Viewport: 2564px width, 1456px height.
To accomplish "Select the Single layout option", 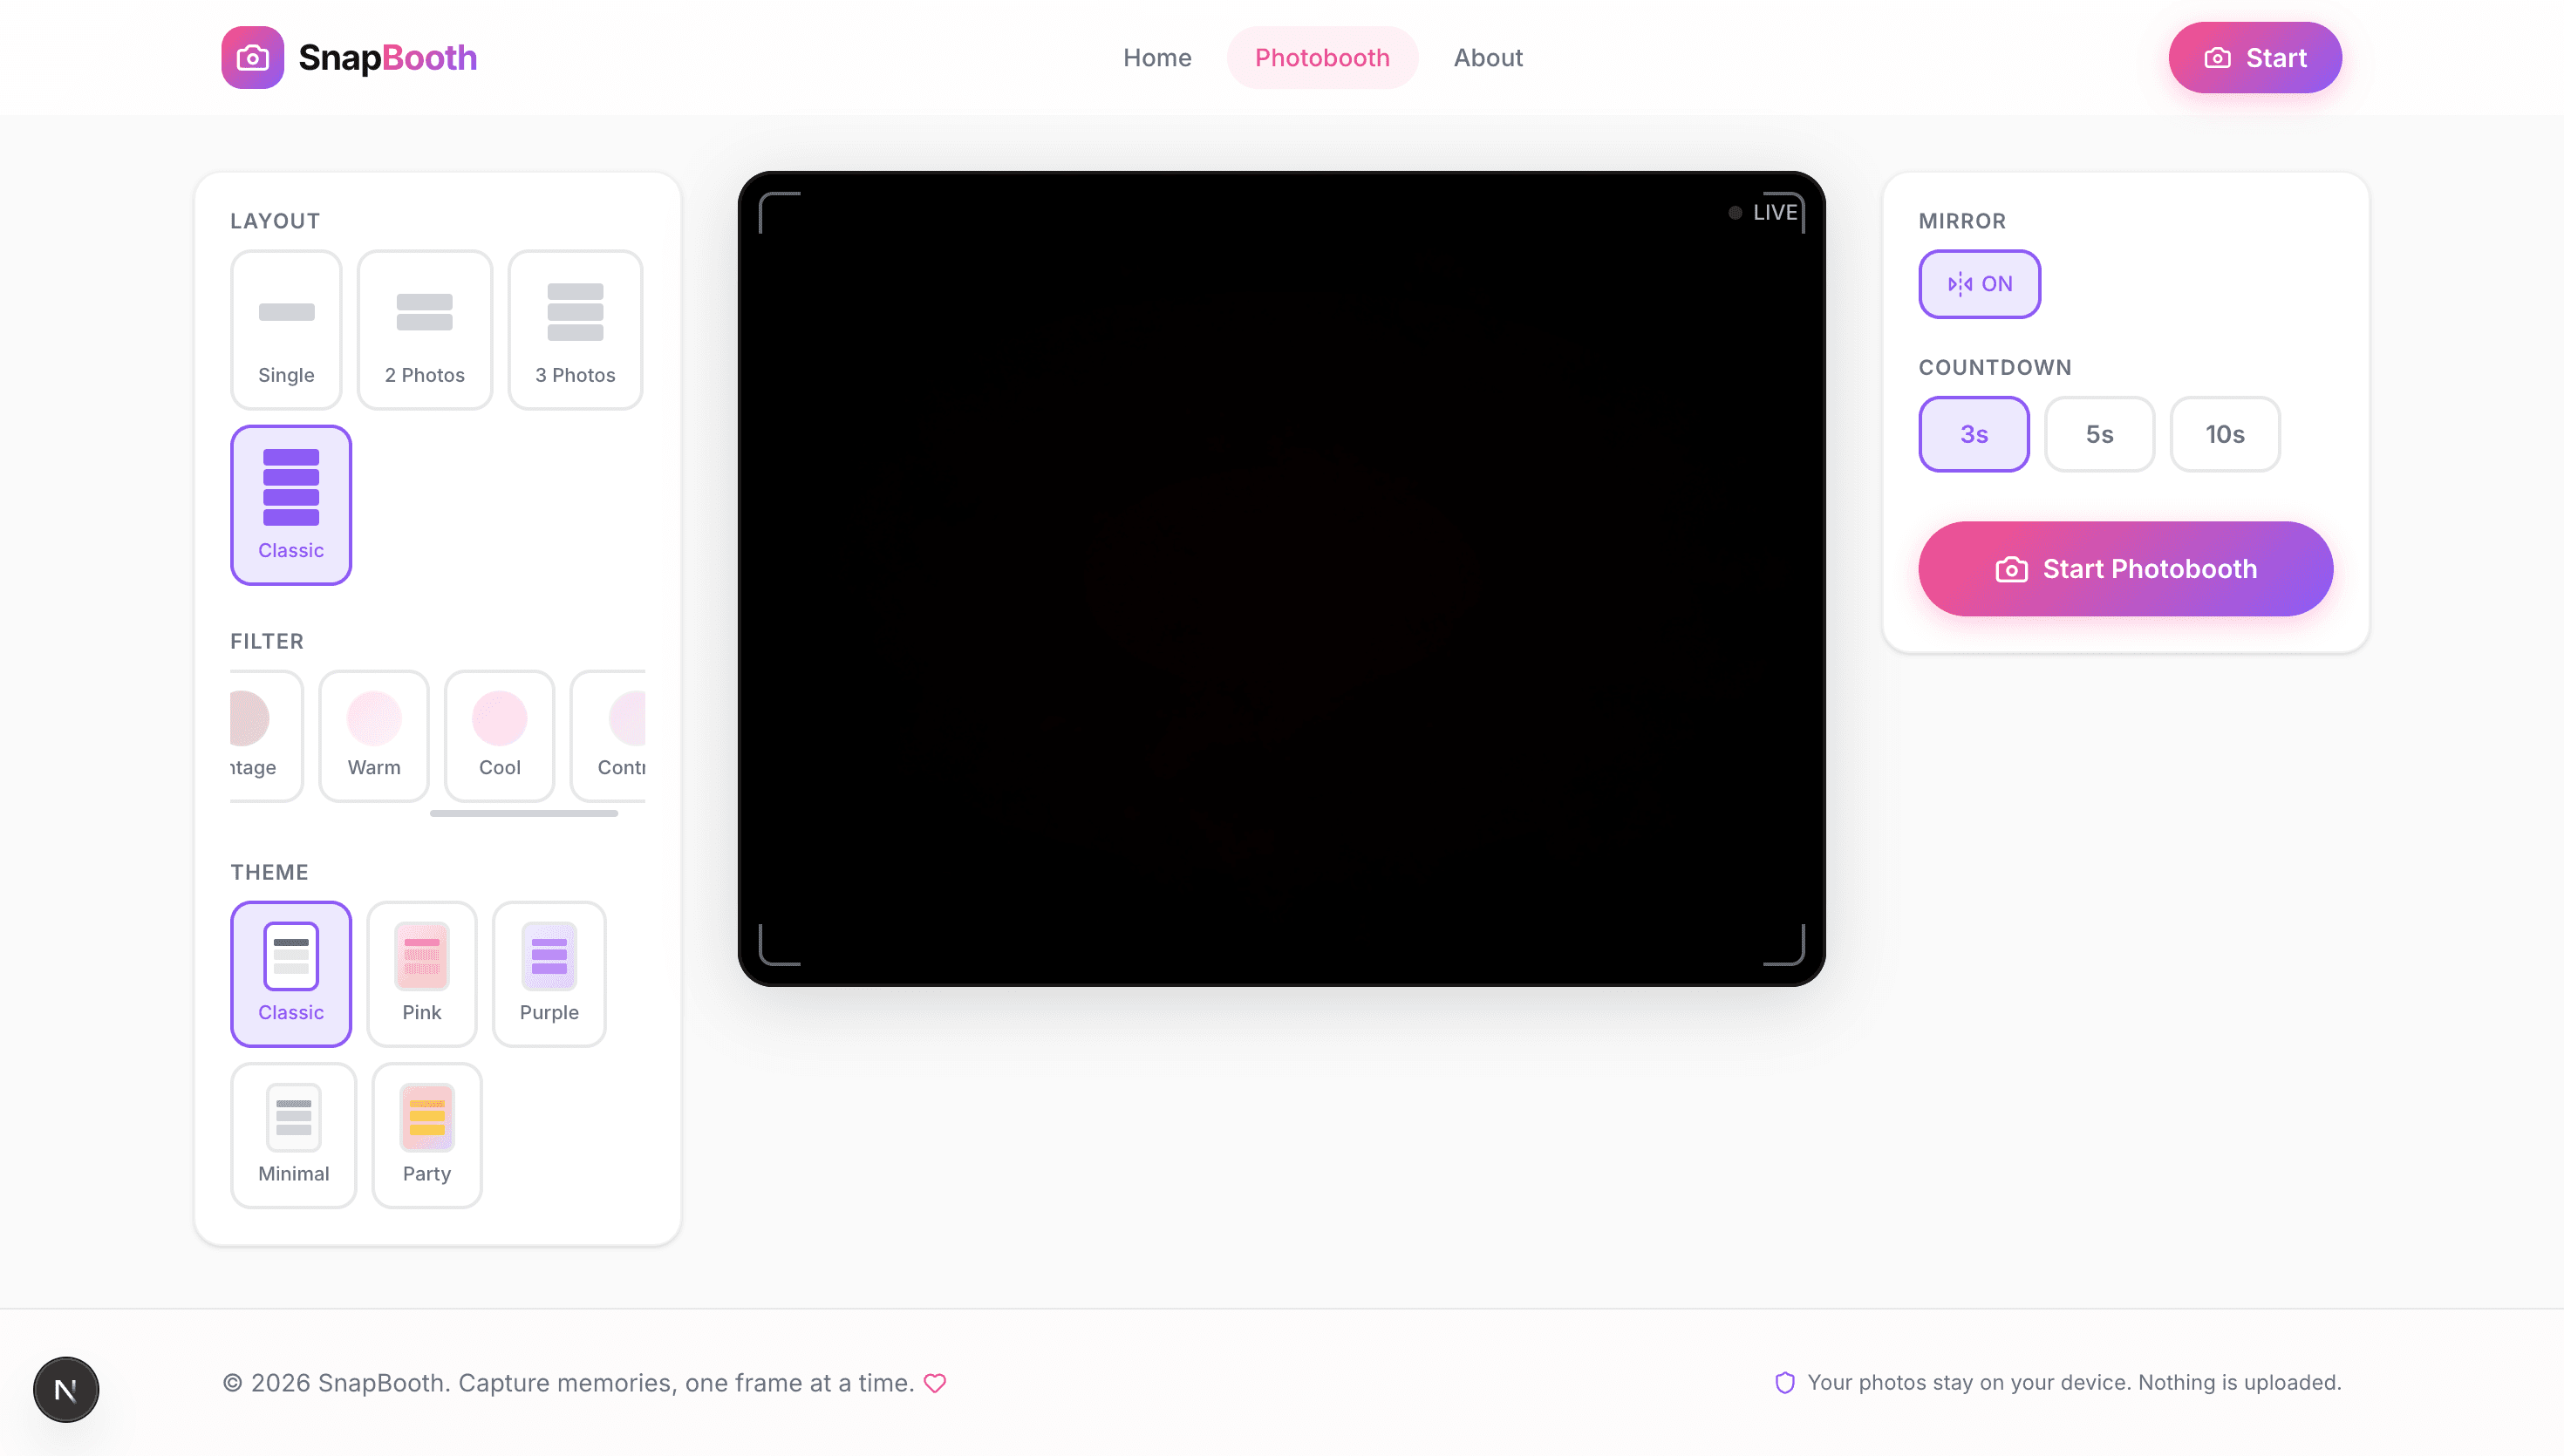I will tap(286, 329).
